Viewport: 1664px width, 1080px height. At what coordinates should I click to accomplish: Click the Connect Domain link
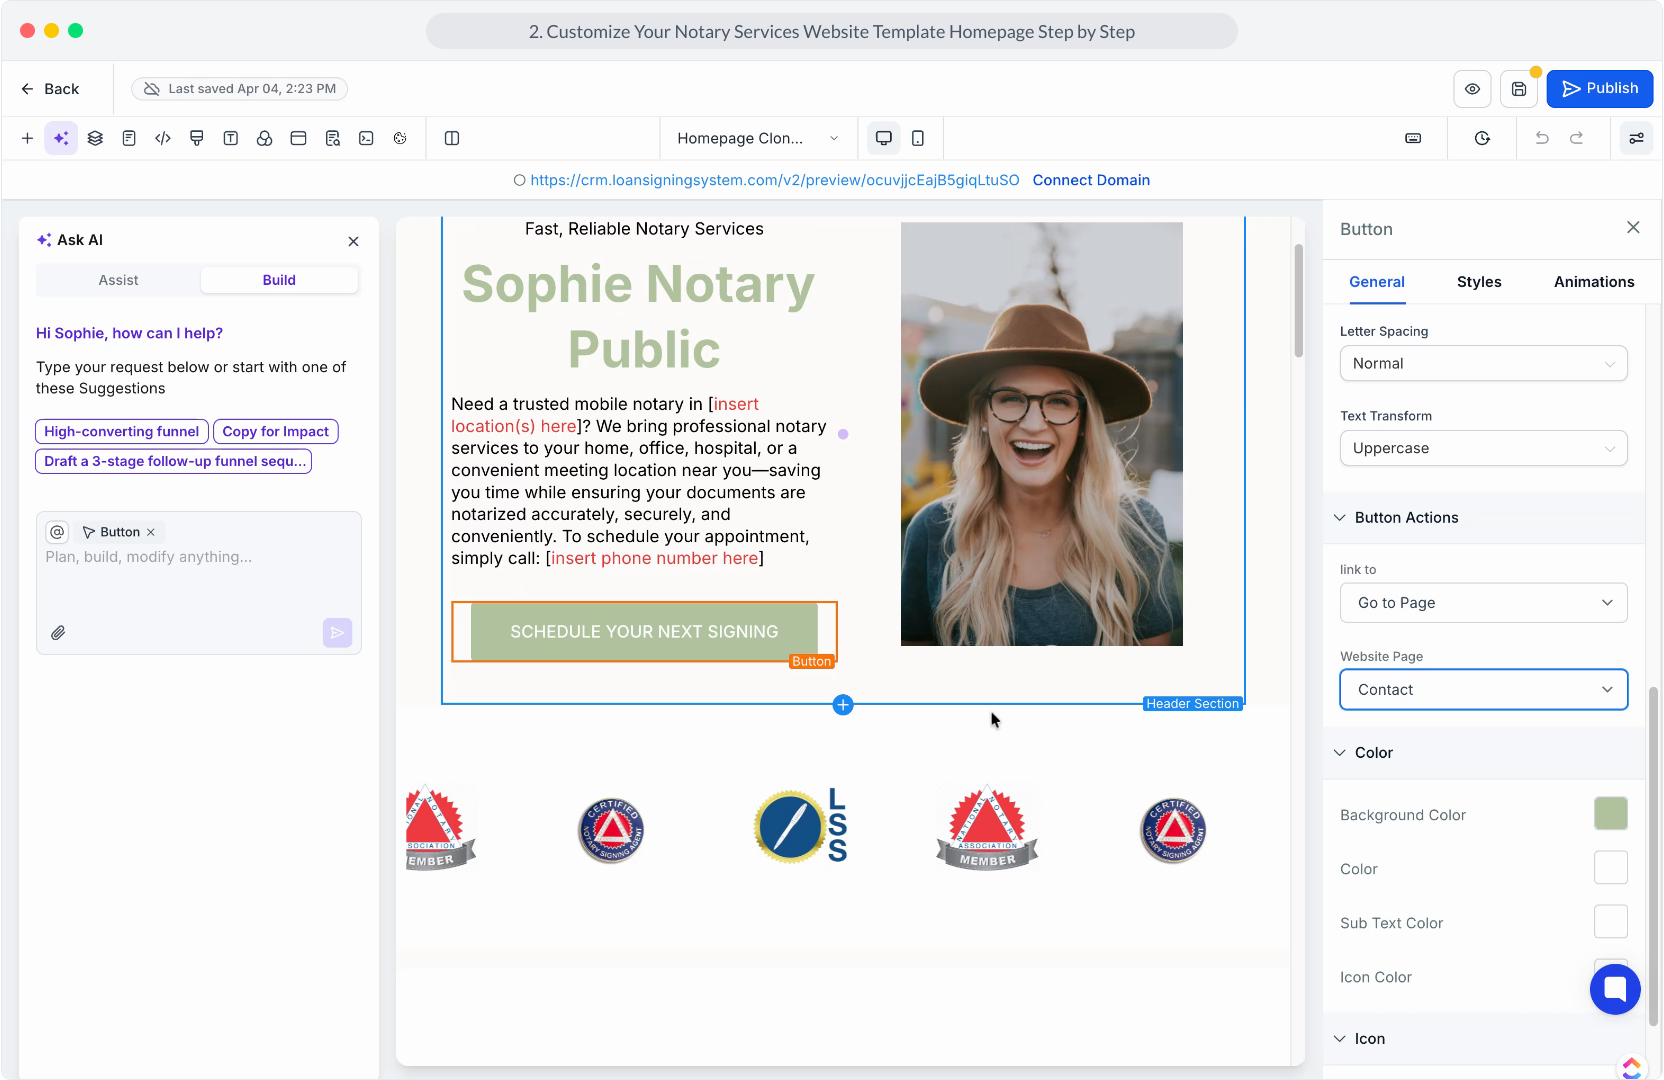[x=1091, y=180]
